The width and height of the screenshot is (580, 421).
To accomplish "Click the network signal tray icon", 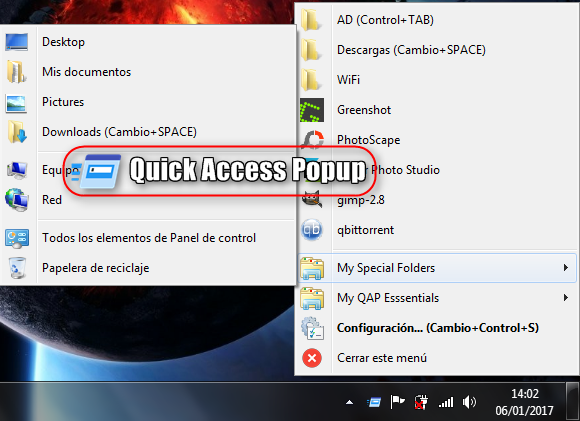I will (446, 402).
